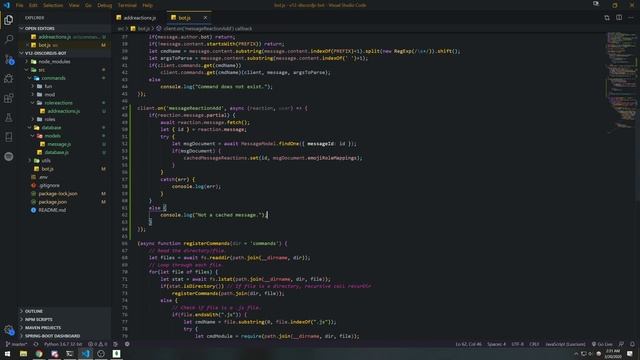Image resolution: width=640 pixels, height=360 pixels.
Task: Open the Extensions view
Action: pyautogui.click(x=9, y=98)
